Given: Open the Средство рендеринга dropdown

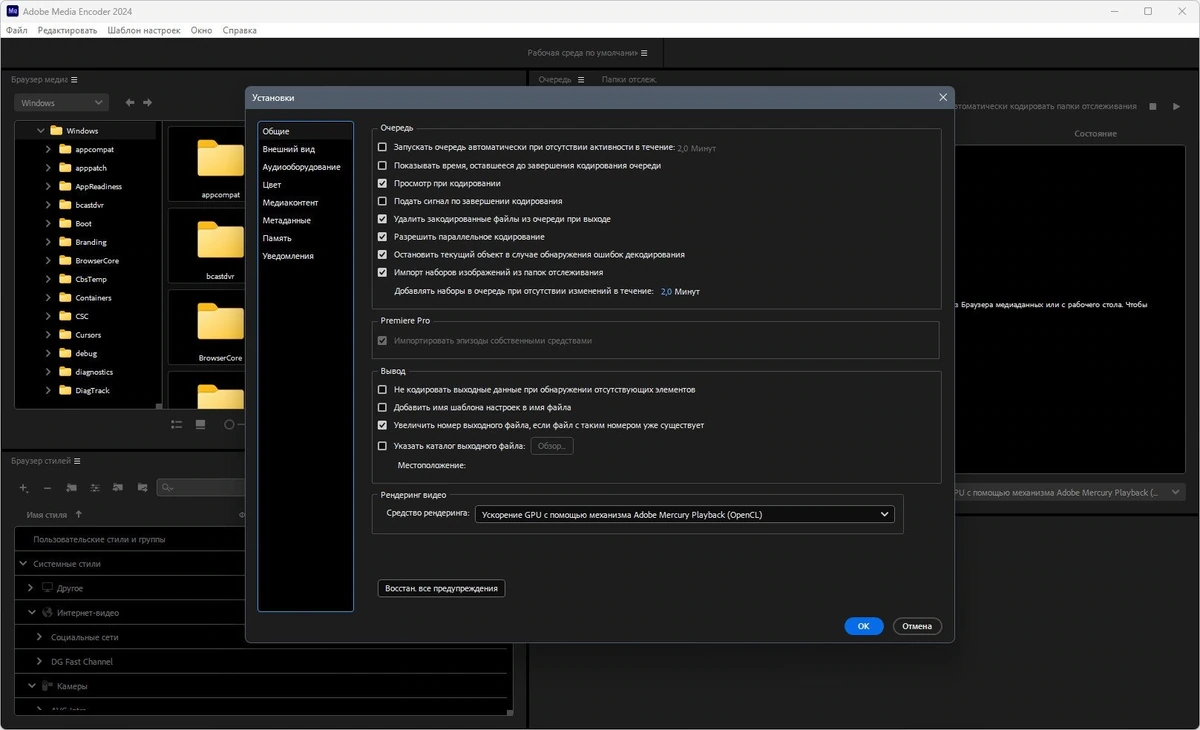Looking at the screenshot, I should [x=684, y=514].
